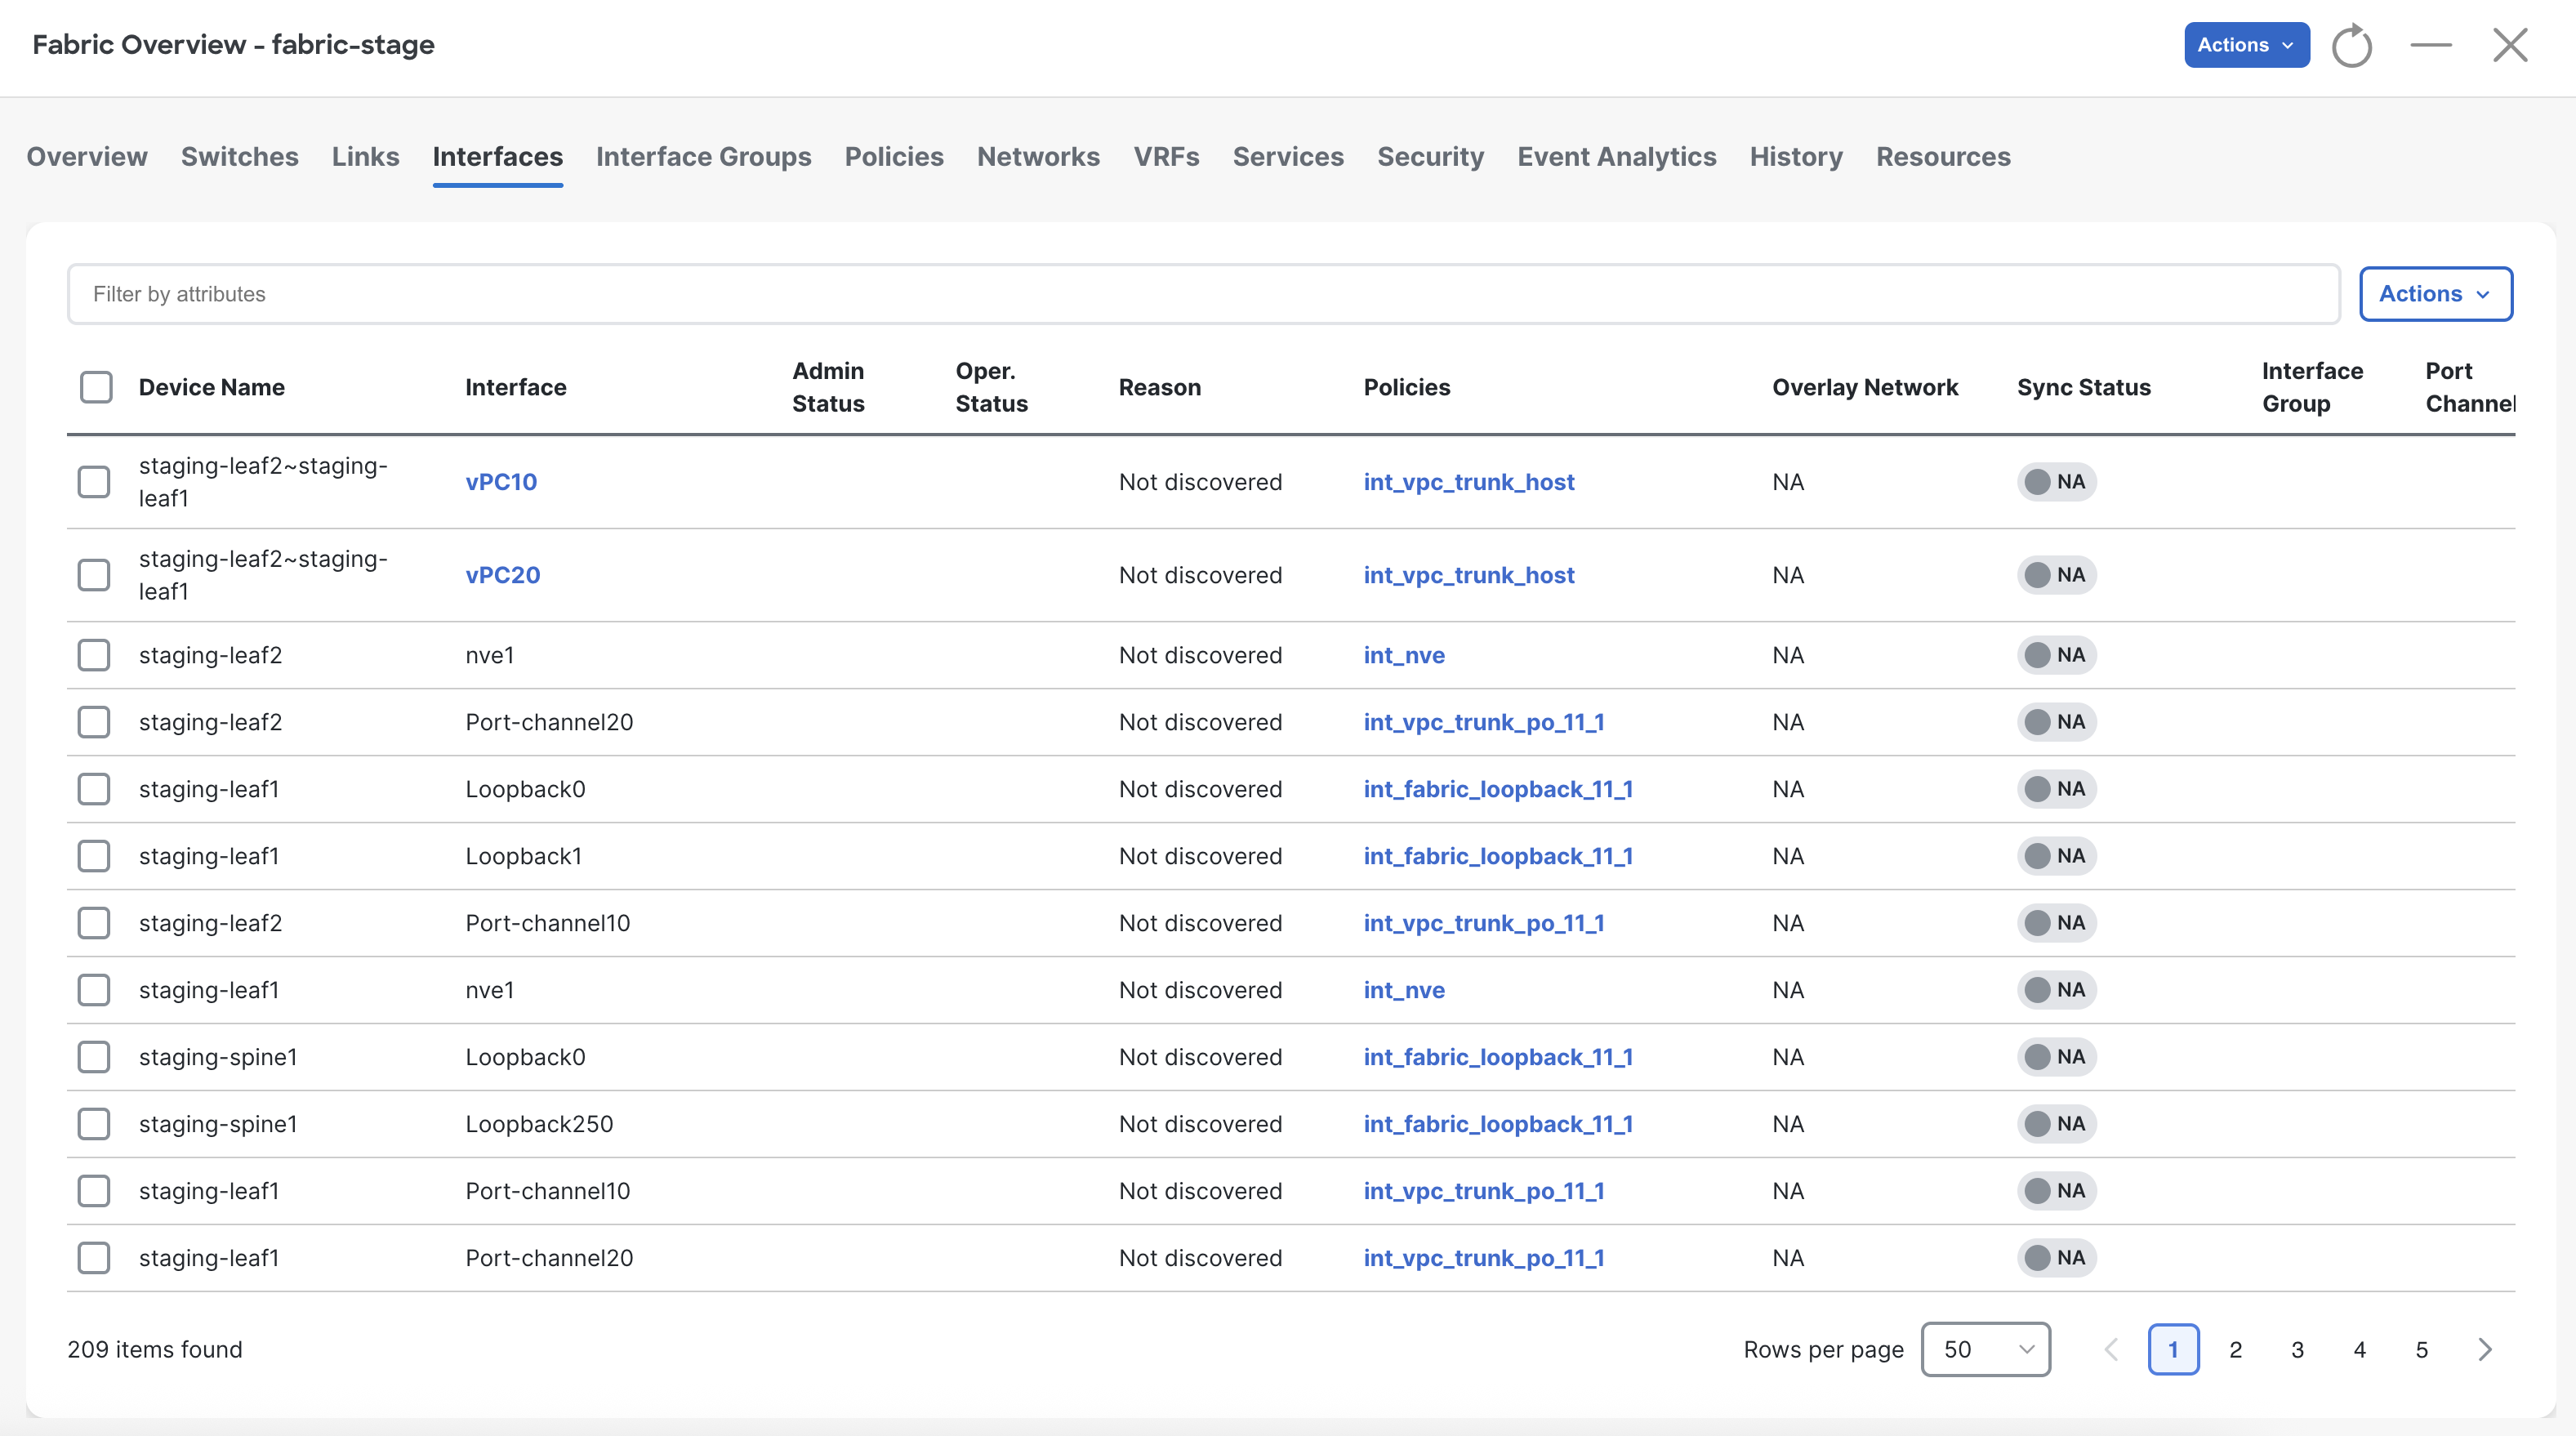
Task: Go to page 3
Action: click(x=2297, y=1349)
